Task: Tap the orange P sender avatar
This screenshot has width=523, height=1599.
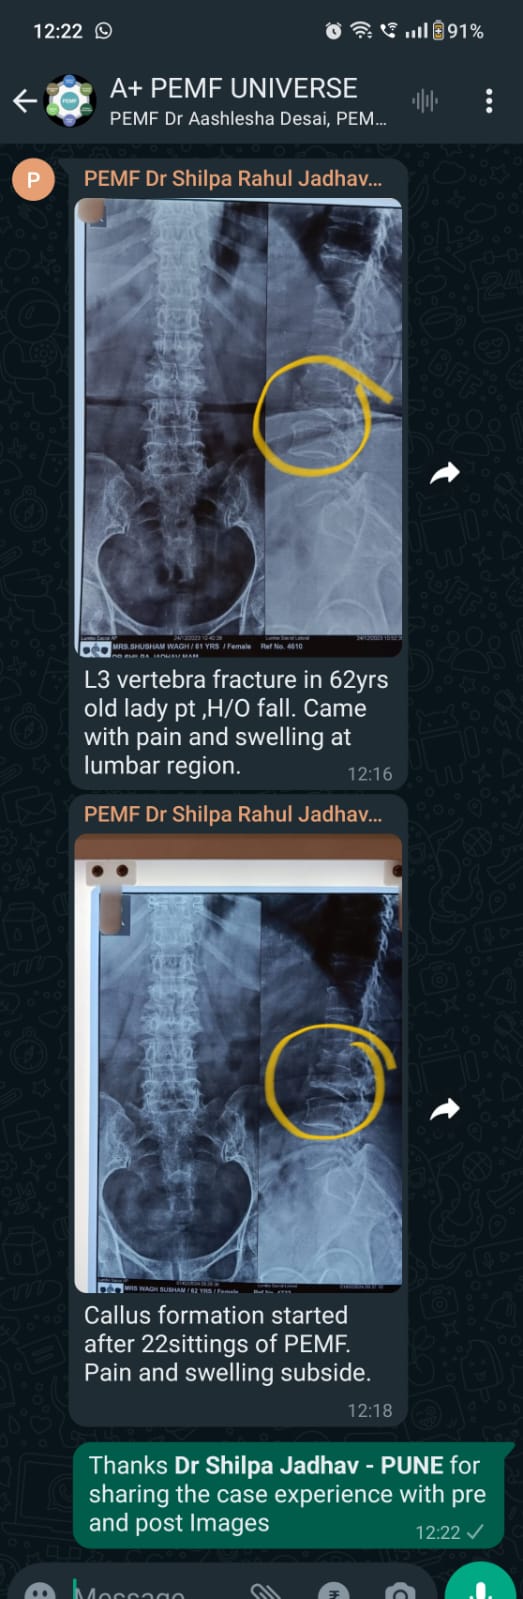Action: pyautogui.click(x=33, y=180)
